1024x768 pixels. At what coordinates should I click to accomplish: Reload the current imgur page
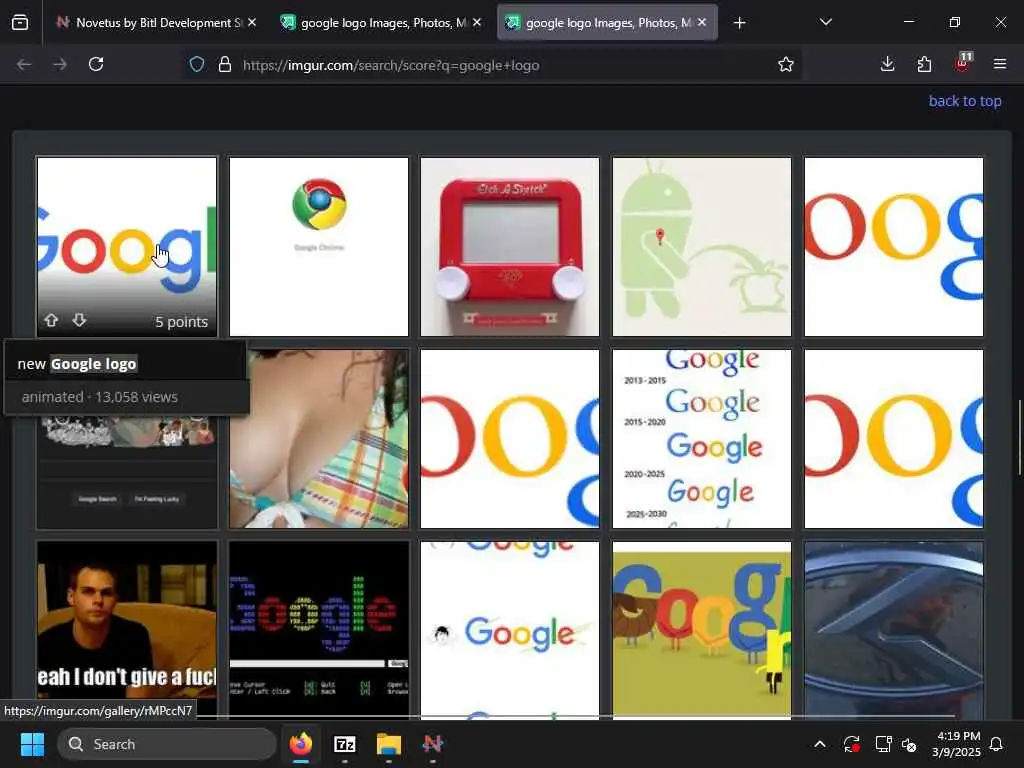96,64
